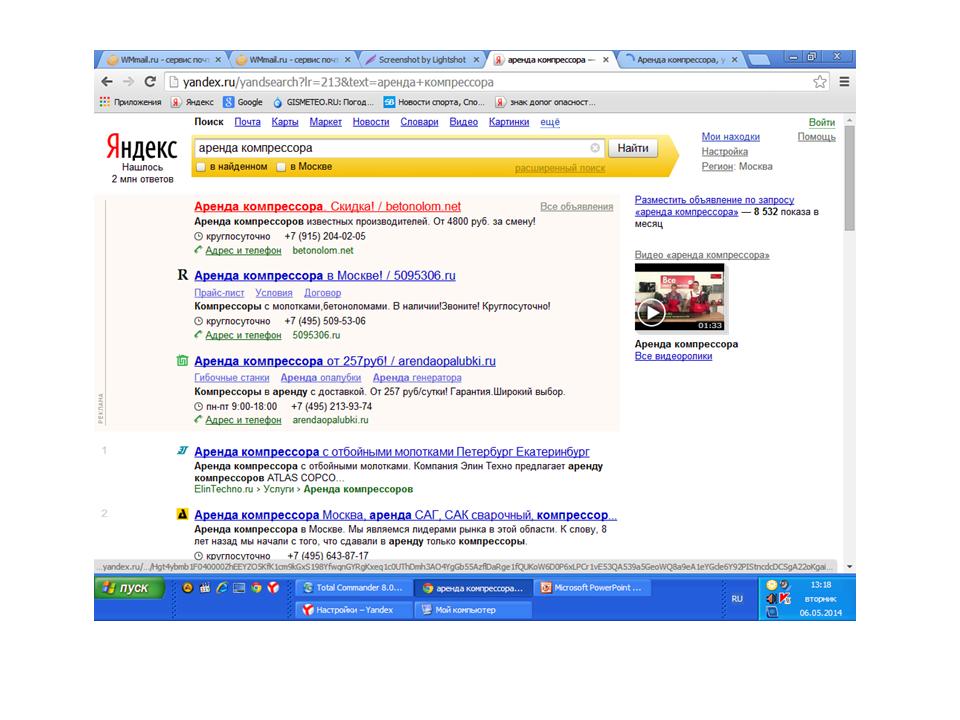Open the Яндекс bookmark in bookmarks bar
This screenshot has height=720, width=960.
pos(192,102)
